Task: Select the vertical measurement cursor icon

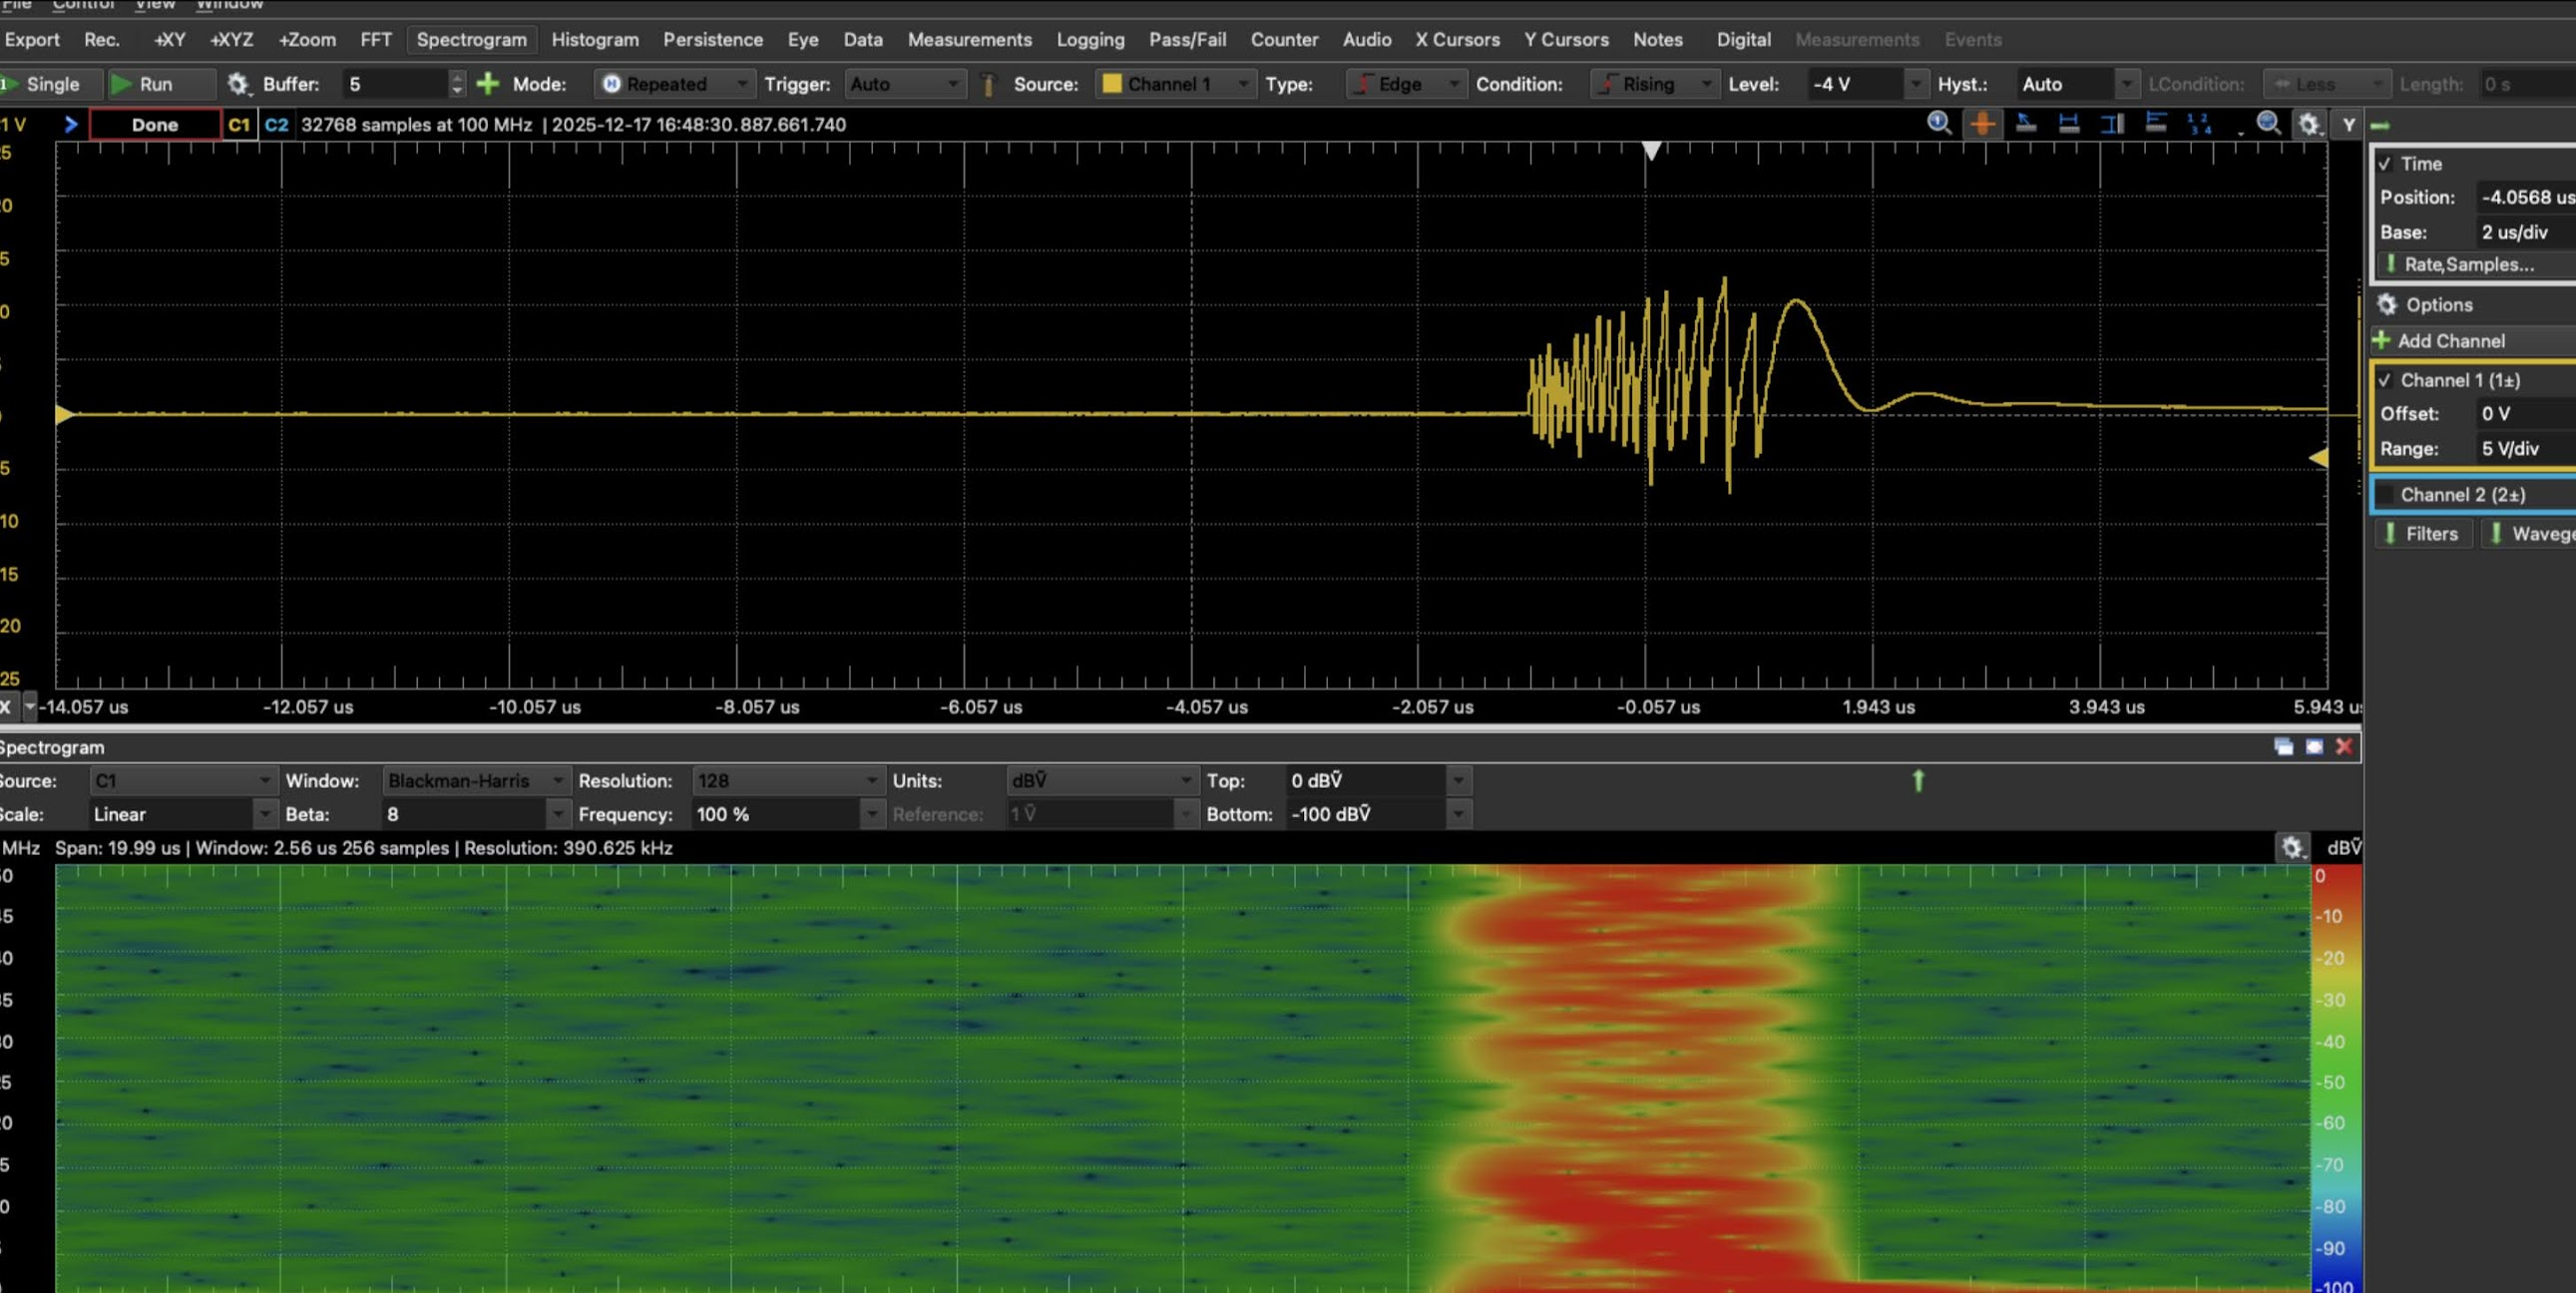Action: 2112,124
